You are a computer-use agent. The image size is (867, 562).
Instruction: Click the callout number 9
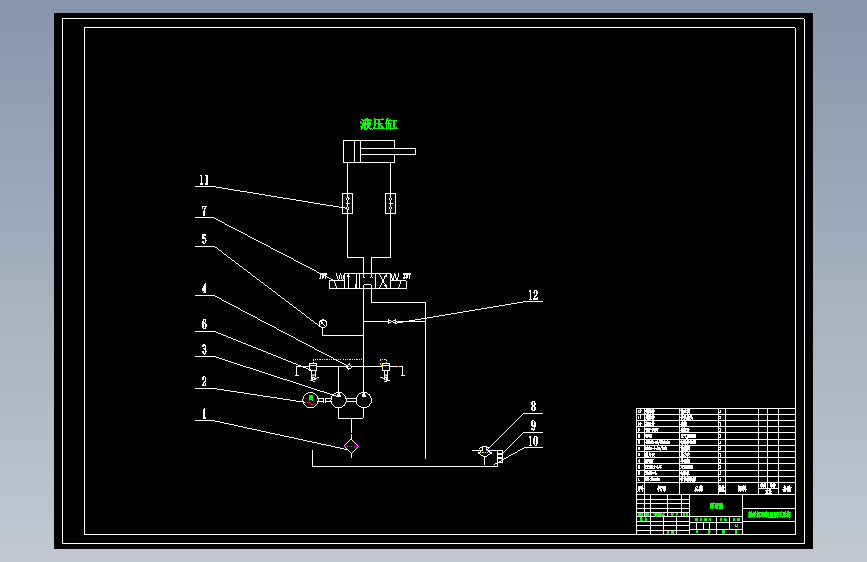pos(533,425)
